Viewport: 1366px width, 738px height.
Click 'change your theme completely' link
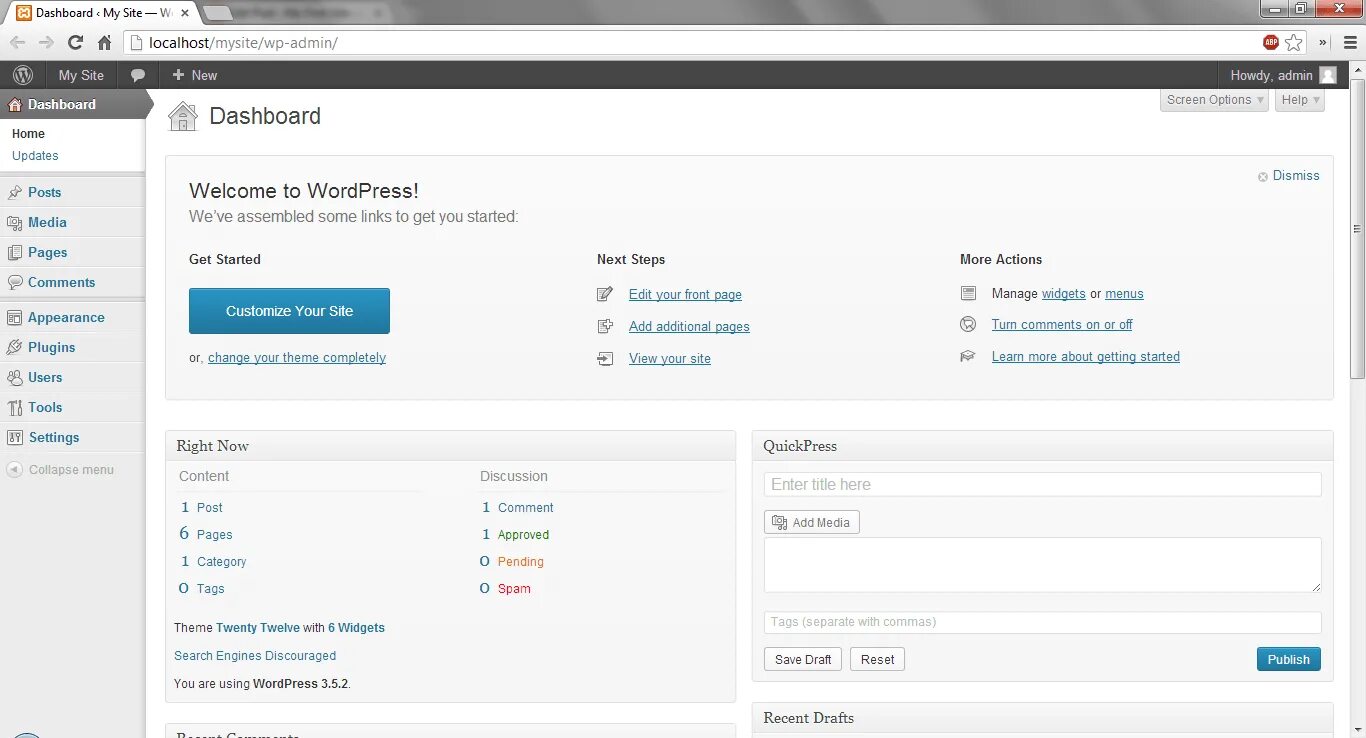tap(297, 357)
